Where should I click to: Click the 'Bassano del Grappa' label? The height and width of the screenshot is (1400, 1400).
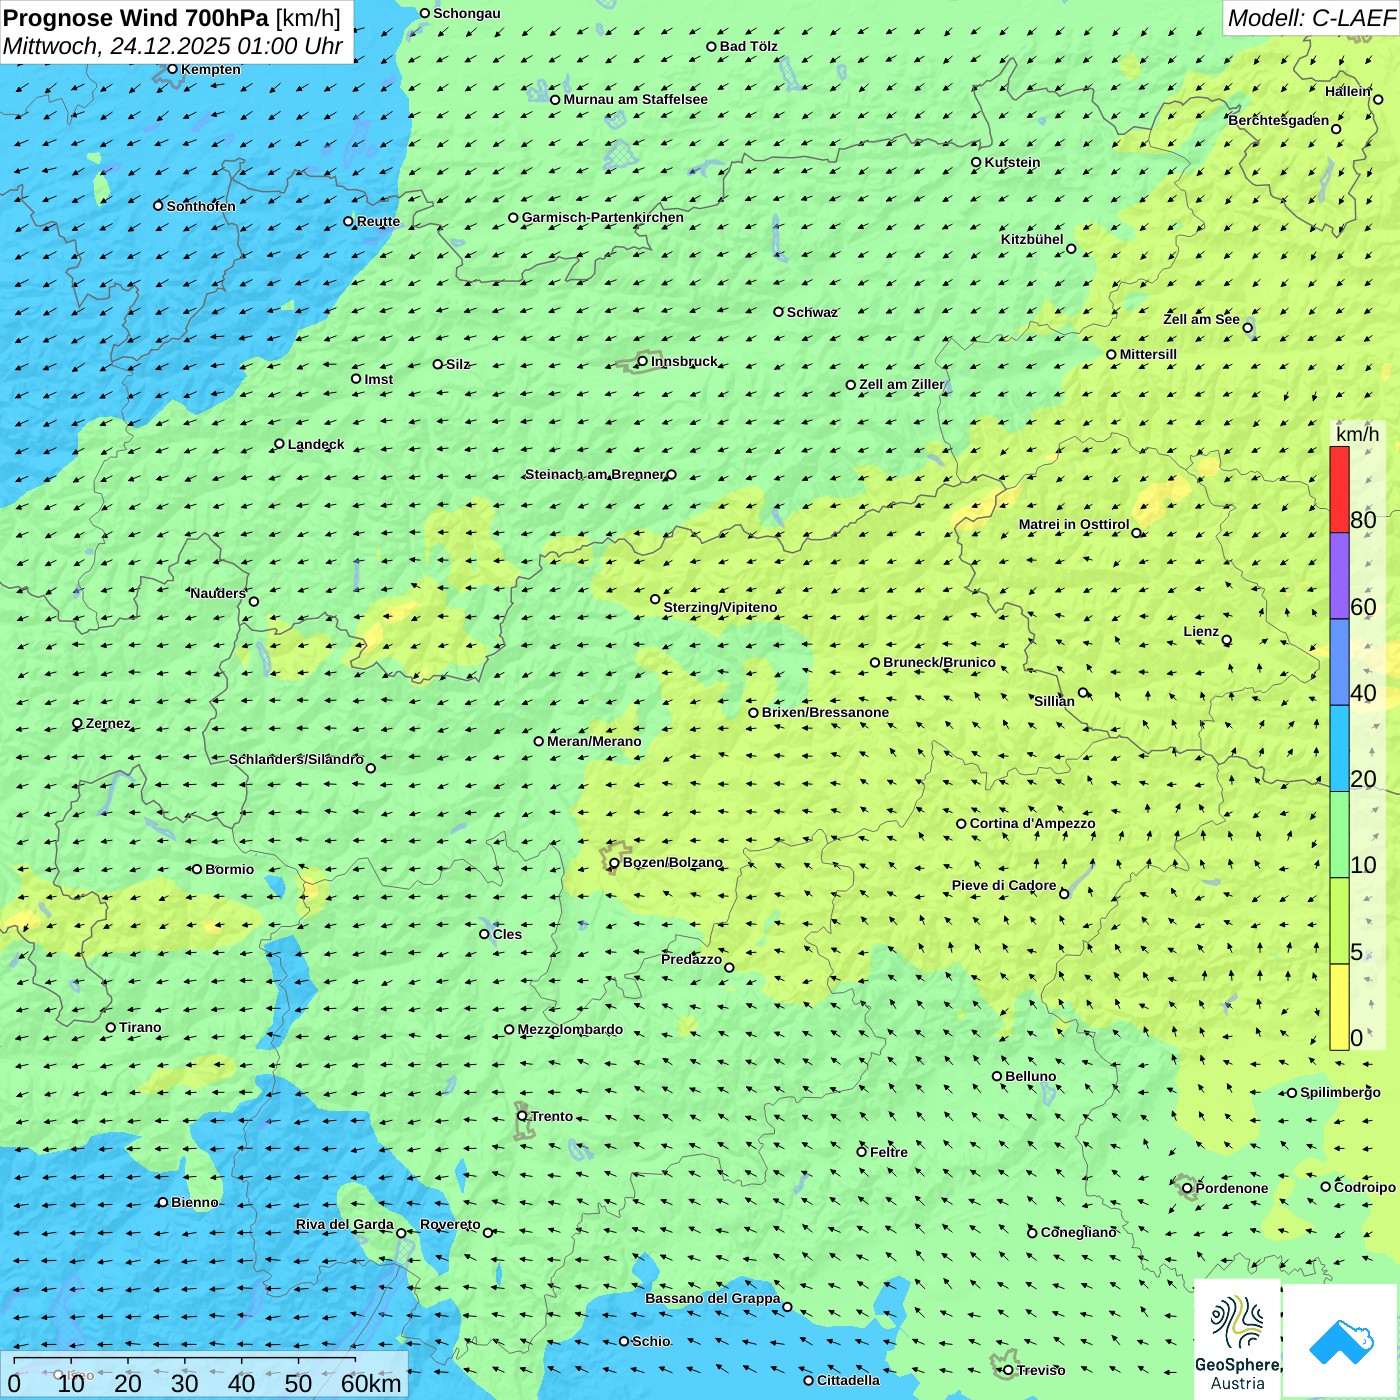click(x=712, y=1298)
